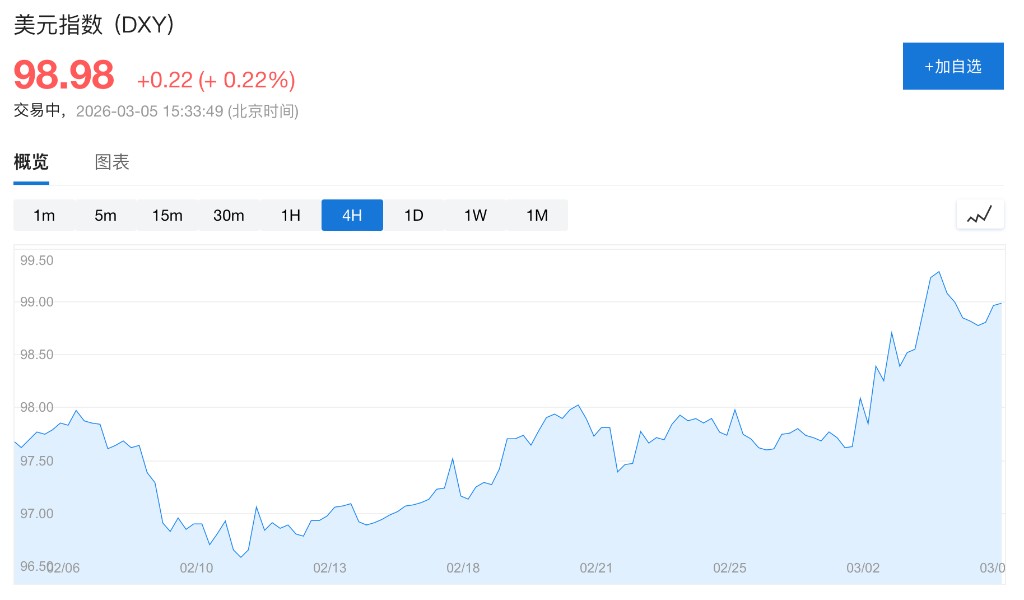Select the 1-minute (1m) timeframe
This screenshot has height=600, width=1024.
coord(44,215)
